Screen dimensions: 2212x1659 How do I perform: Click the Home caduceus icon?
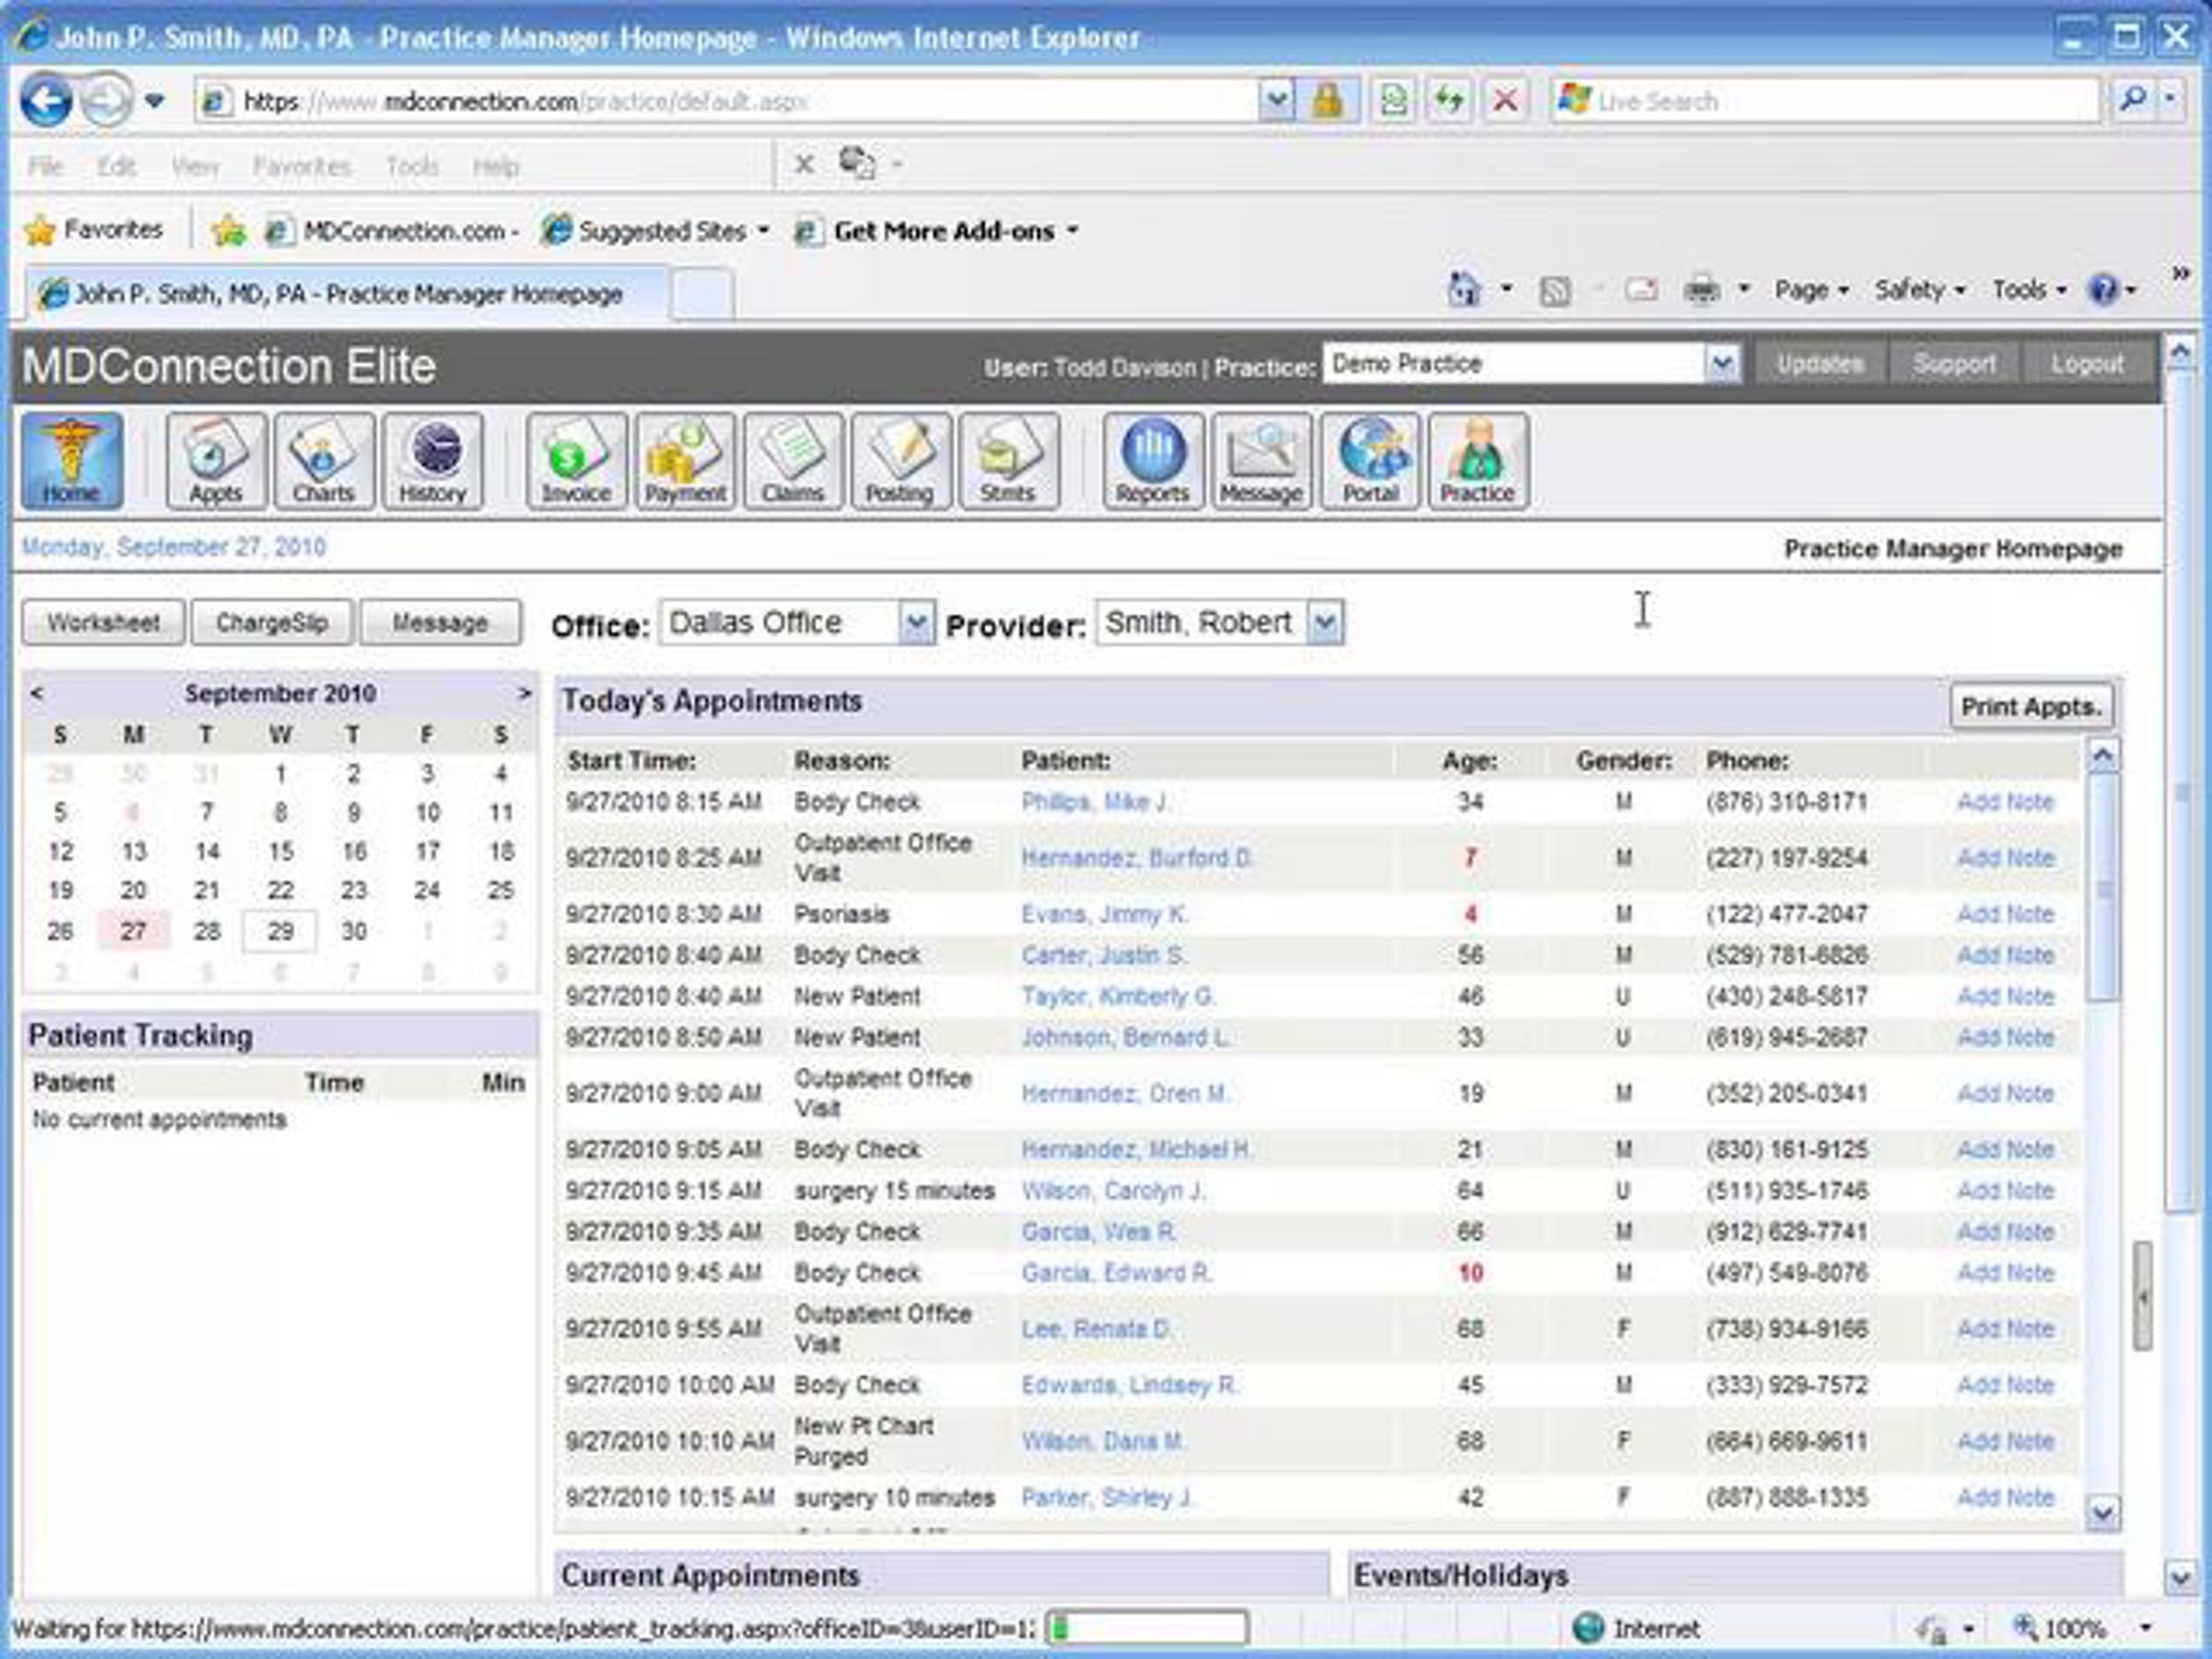pos(72,461)
